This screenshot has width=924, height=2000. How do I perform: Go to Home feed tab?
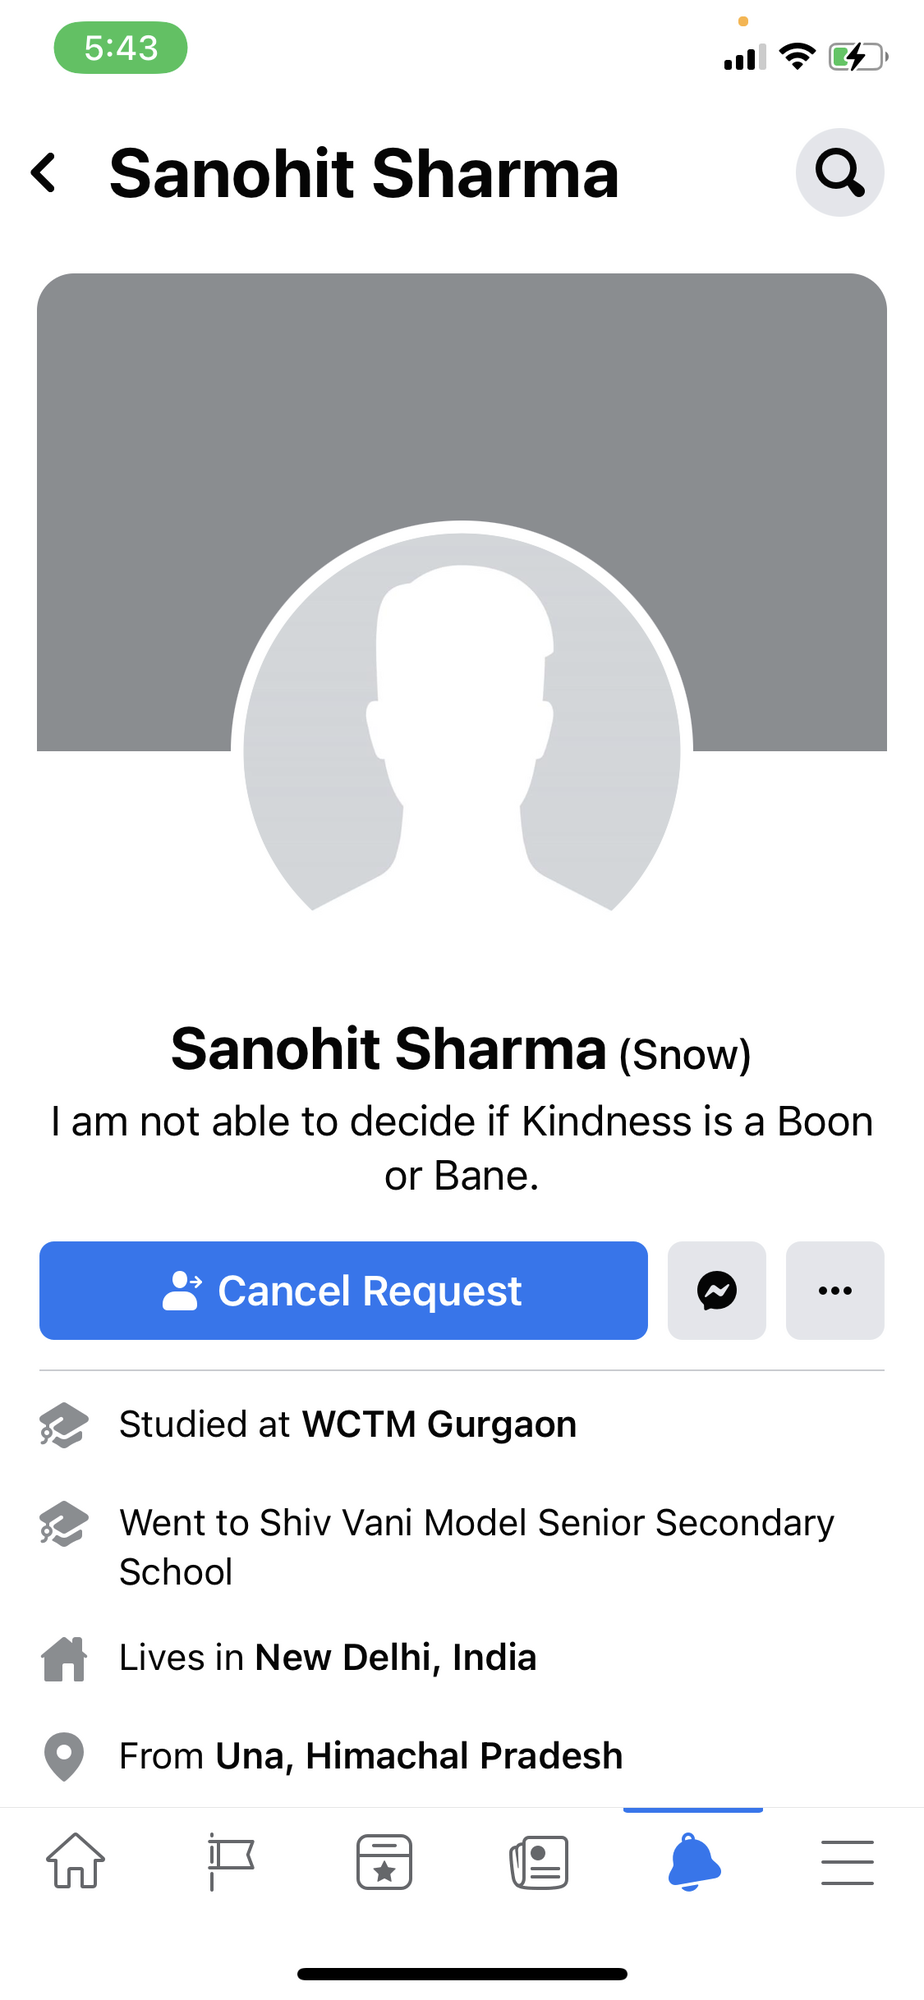point(76,1861)
